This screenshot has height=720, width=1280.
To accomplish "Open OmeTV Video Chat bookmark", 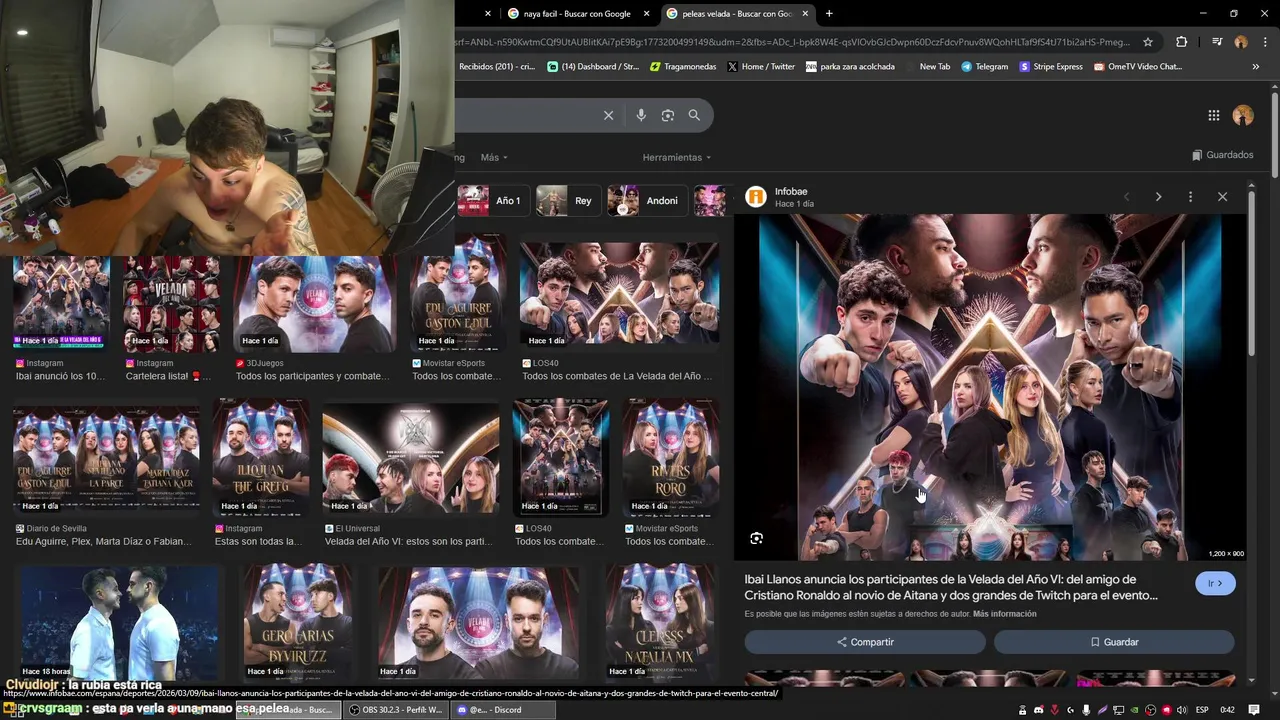I will [x=1138, y=67].
